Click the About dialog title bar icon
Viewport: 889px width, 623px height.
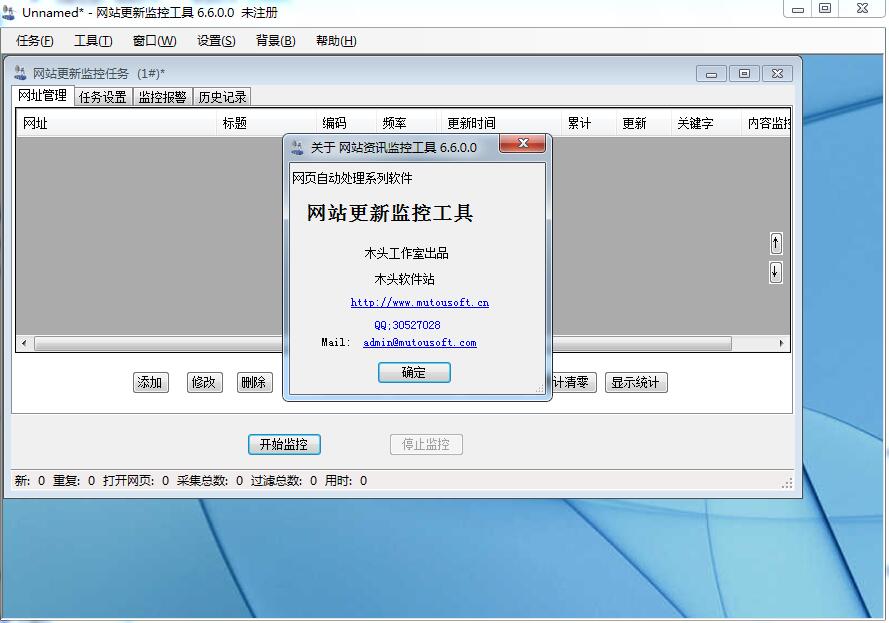pos(297,143)
